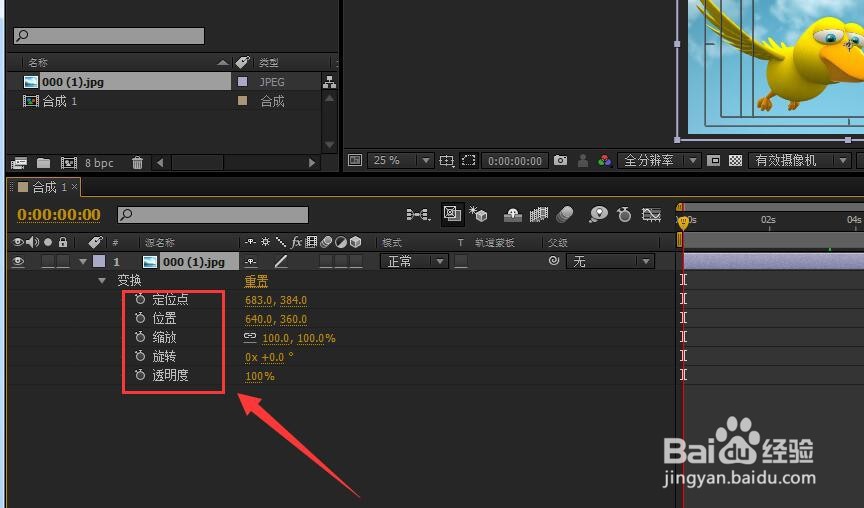Click the show snapshot person icon
Screen dimensions: 864x508
click(x=582, y=160)
